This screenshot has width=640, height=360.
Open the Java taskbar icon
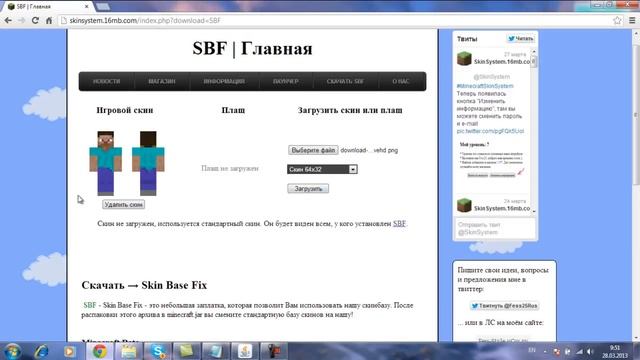[244, 351]
